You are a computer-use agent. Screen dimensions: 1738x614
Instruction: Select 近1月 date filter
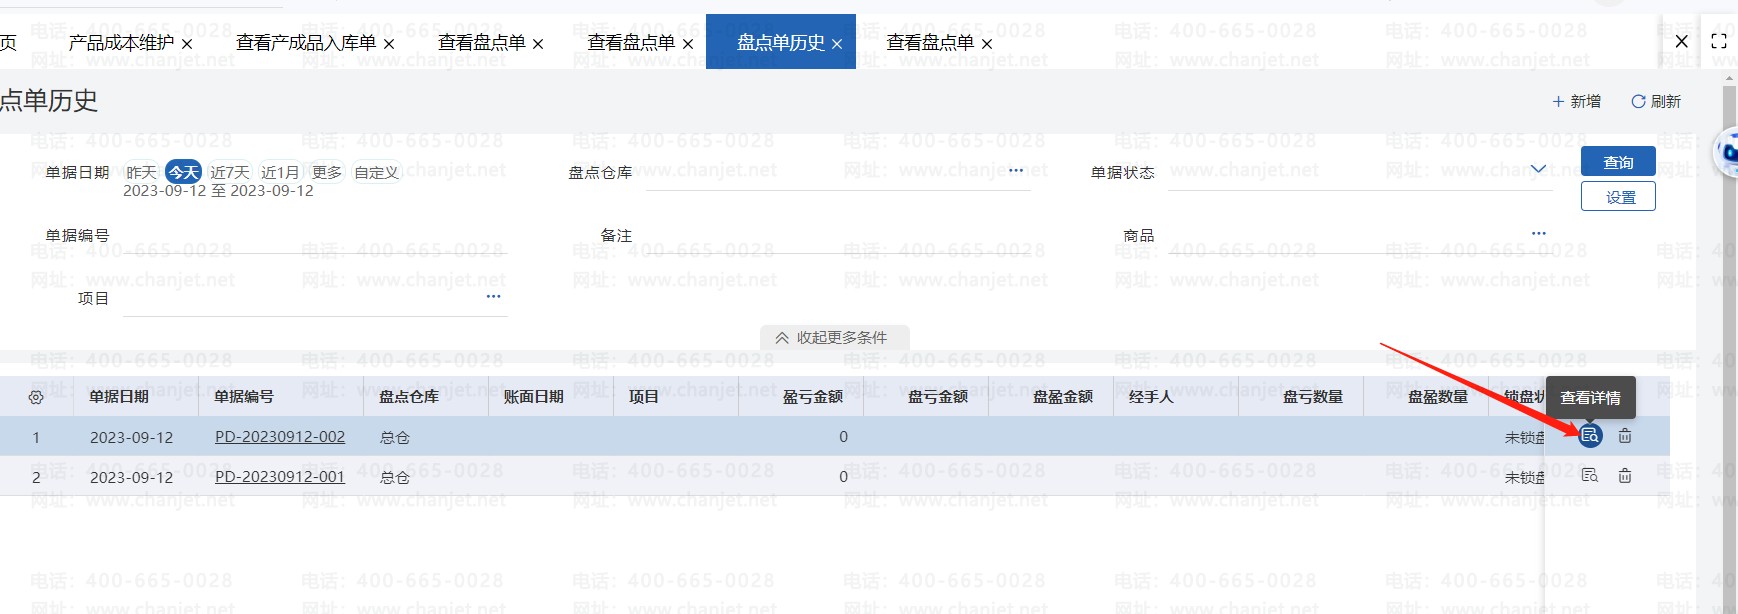click(x=280, y=172)
